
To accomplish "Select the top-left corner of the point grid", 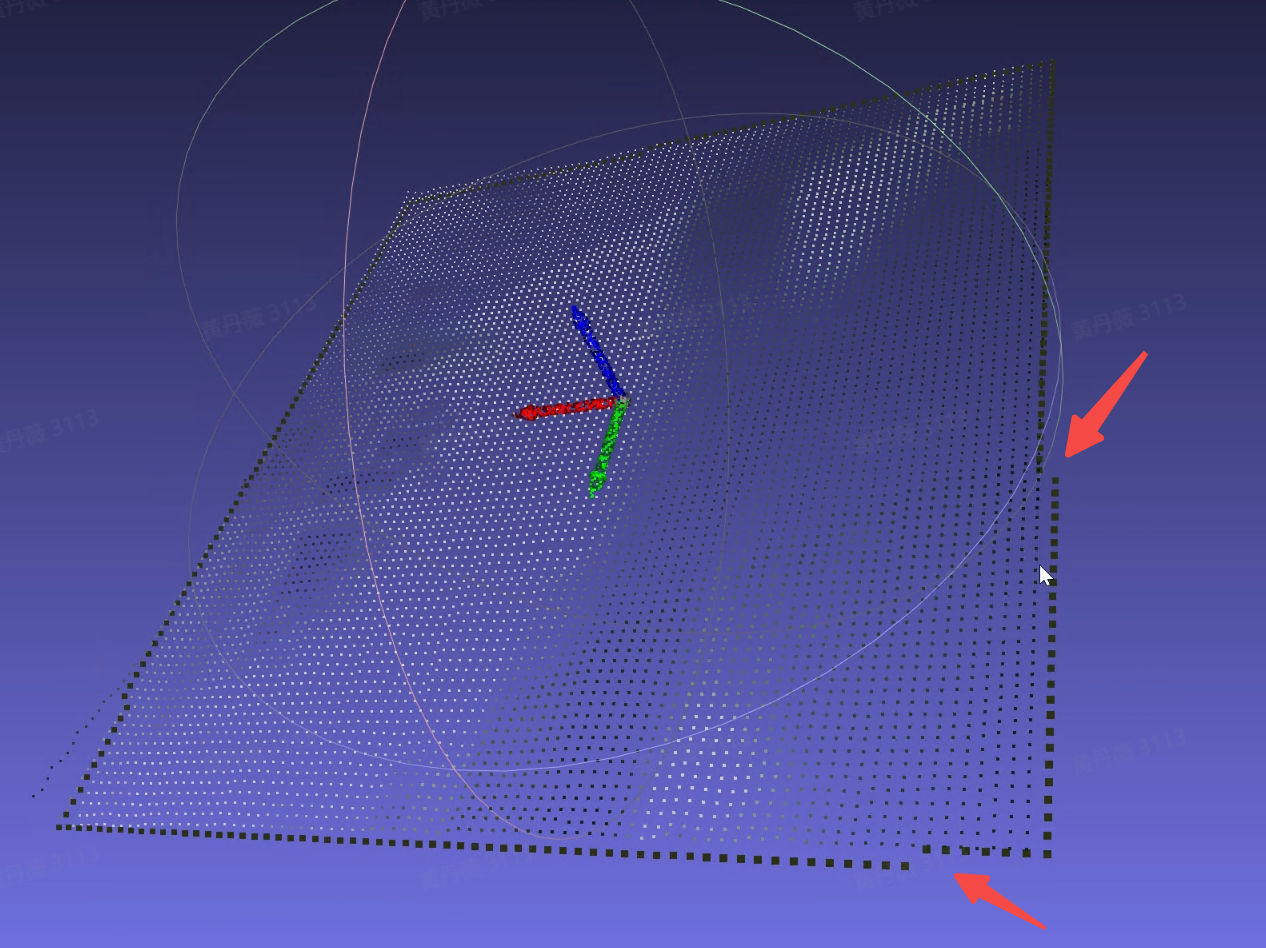I will coord(408,200).
